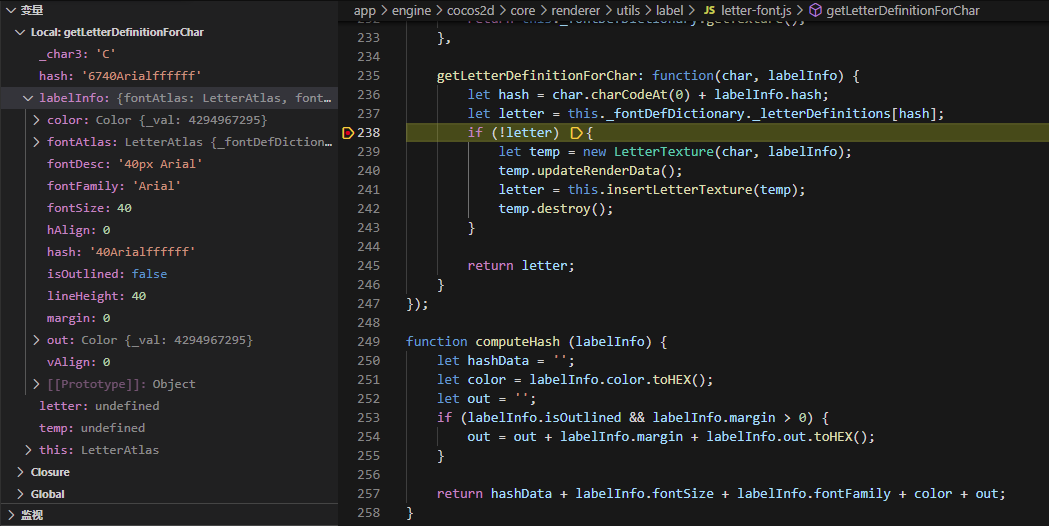Click 'toHEX' on line 251

(672, 380)
